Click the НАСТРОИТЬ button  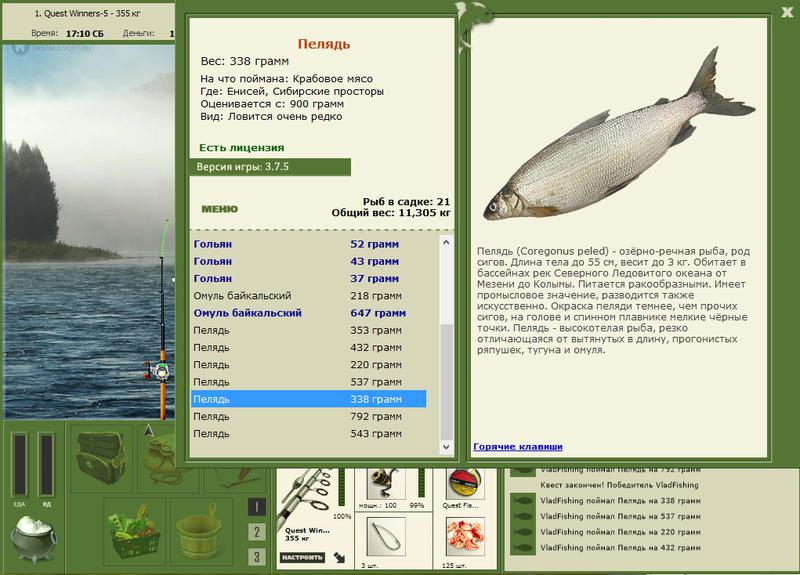303,557
